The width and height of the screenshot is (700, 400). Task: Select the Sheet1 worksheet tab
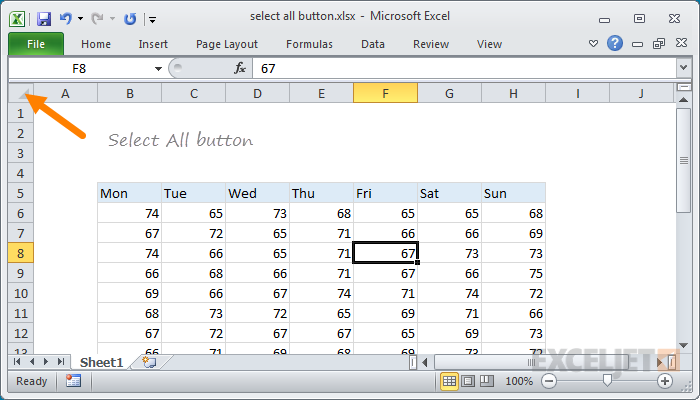(x=100, y=362)
